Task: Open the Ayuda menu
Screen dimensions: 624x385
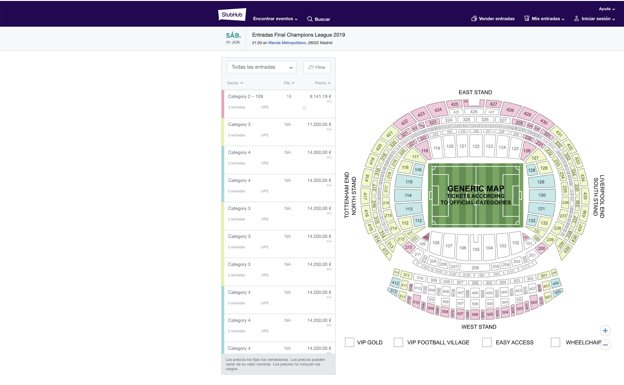Action: [x=606, y=9]
